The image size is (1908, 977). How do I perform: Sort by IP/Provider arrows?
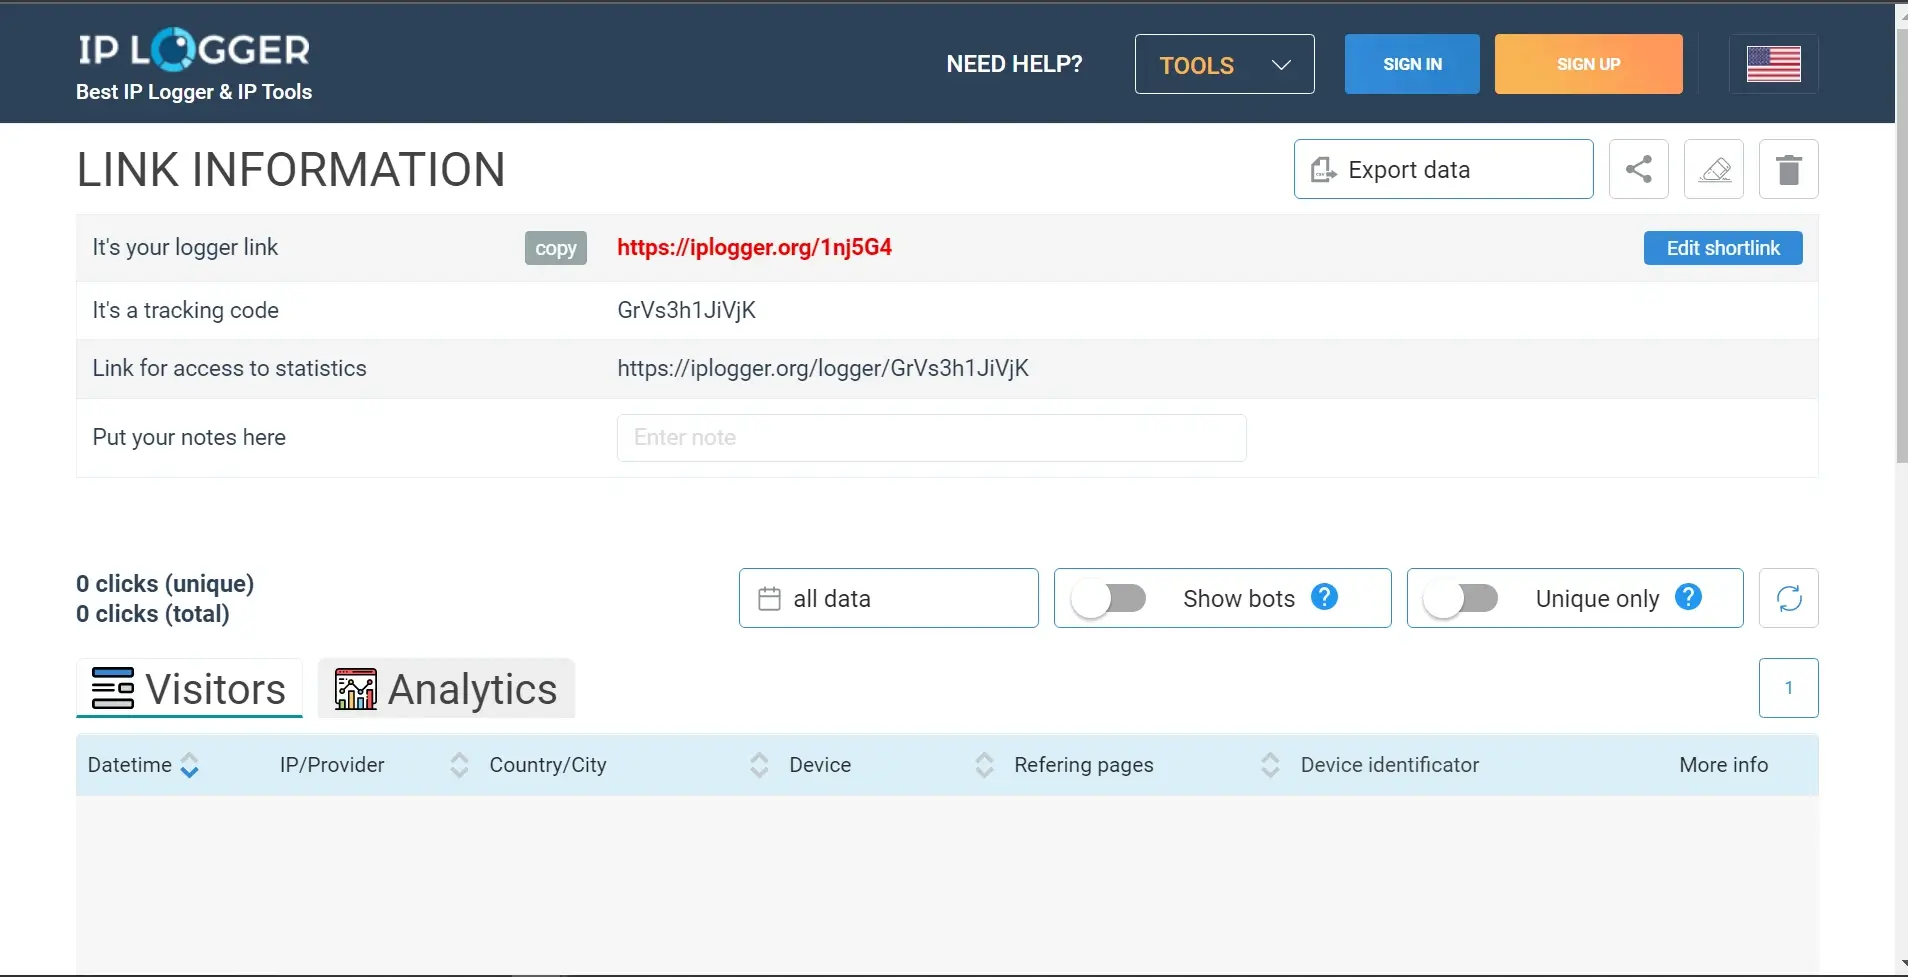click(459, 765)
